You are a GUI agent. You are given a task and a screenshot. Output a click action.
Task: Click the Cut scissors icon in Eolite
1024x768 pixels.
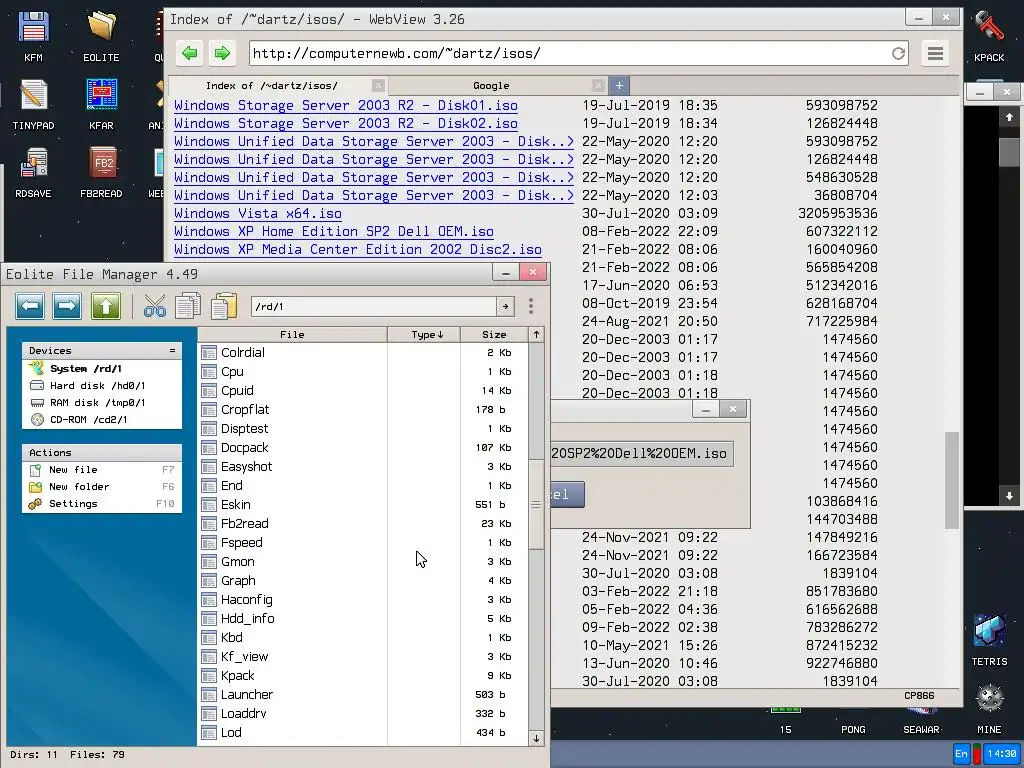pyautogui.click(x=155, y=306)
